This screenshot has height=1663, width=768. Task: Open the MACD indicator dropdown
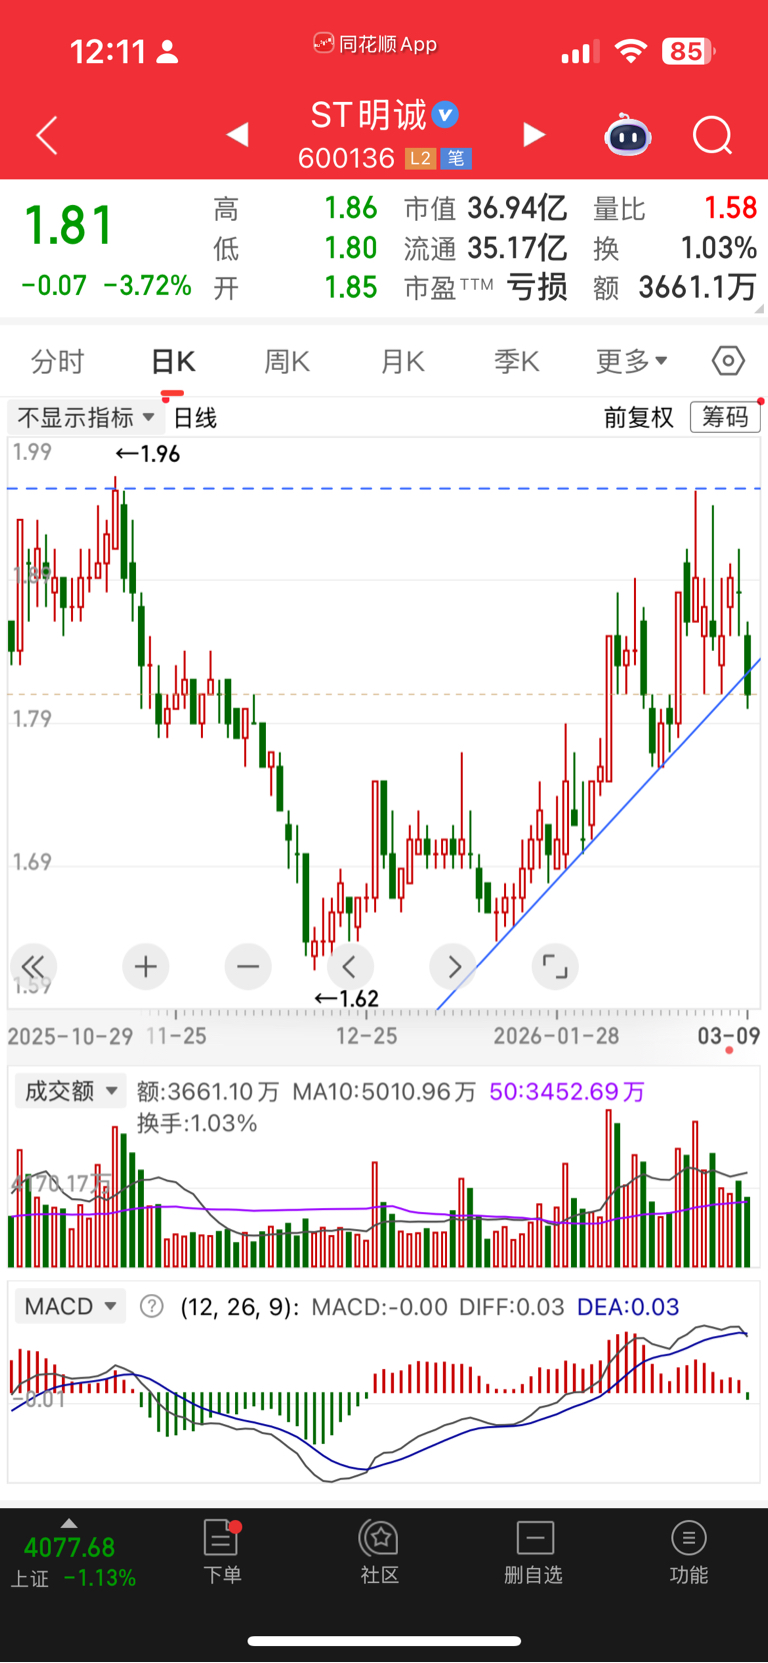[x=70, y=1306]
